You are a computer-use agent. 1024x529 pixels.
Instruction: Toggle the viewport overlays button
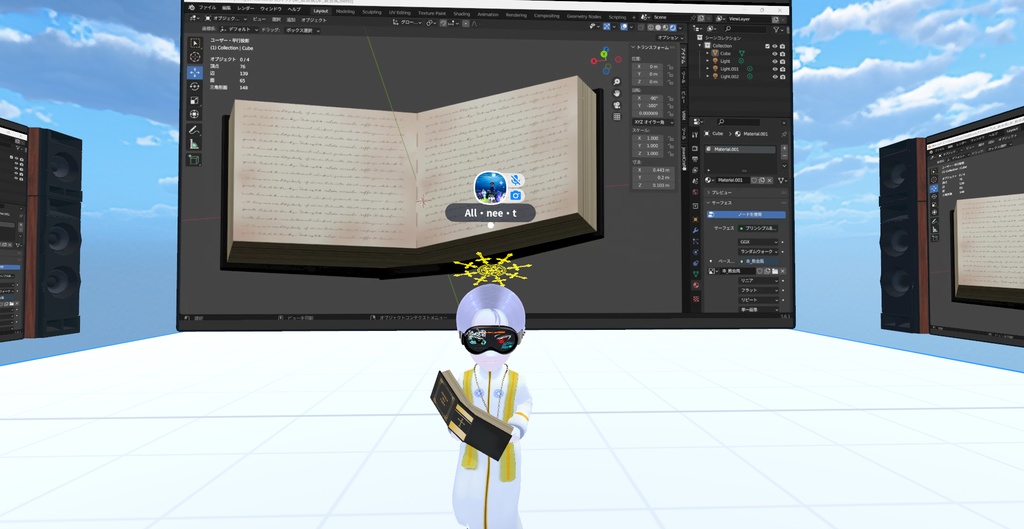624,27
